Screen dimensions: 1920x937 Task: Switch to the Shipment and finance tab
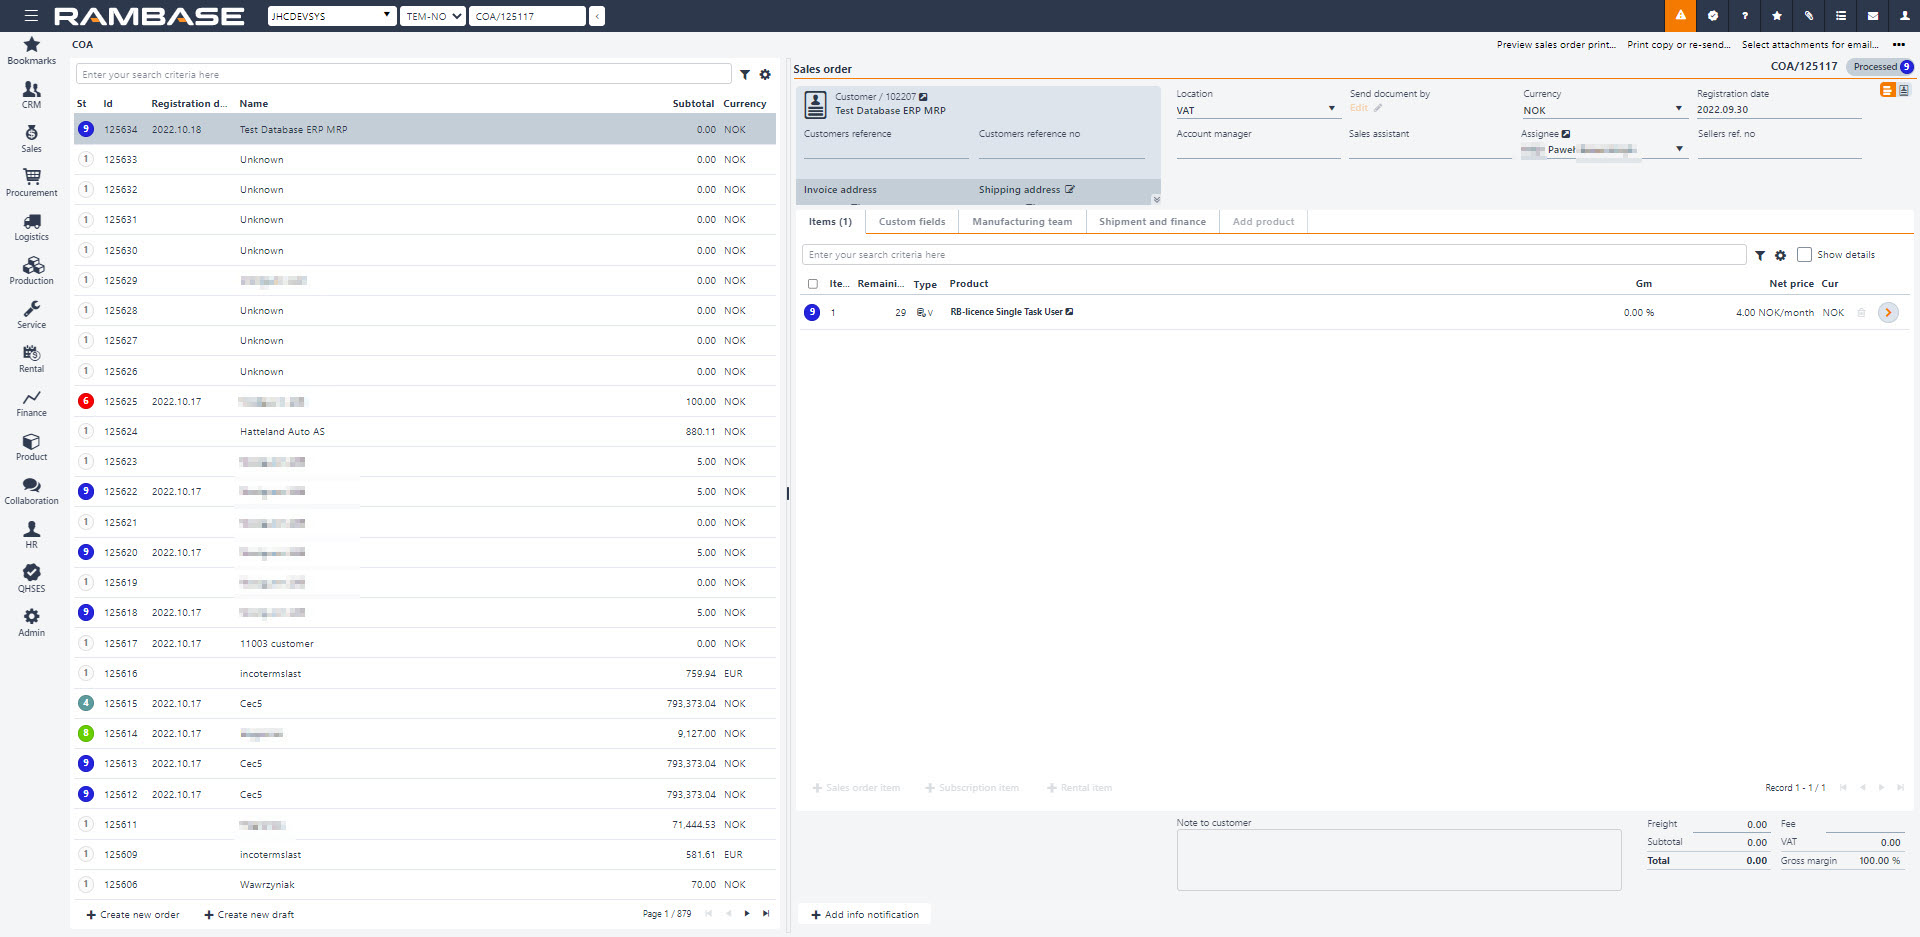(x=1152, y=222)
